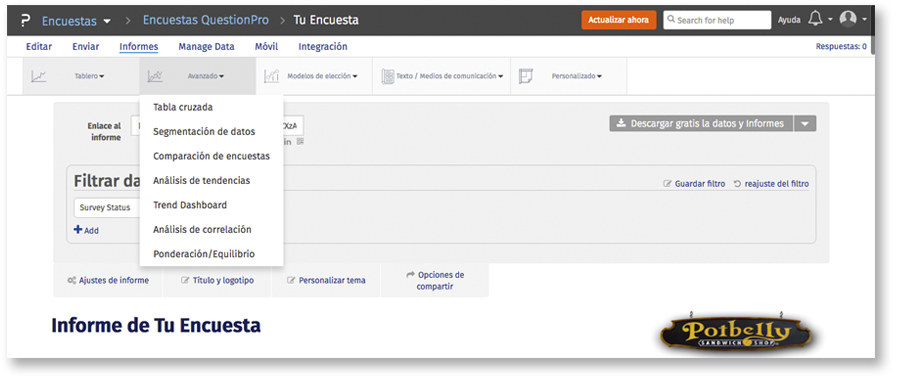The width and height of the screenshot is (900, 389).
Task: Focus the Search for help field
Action: click(x=717, y=20)
